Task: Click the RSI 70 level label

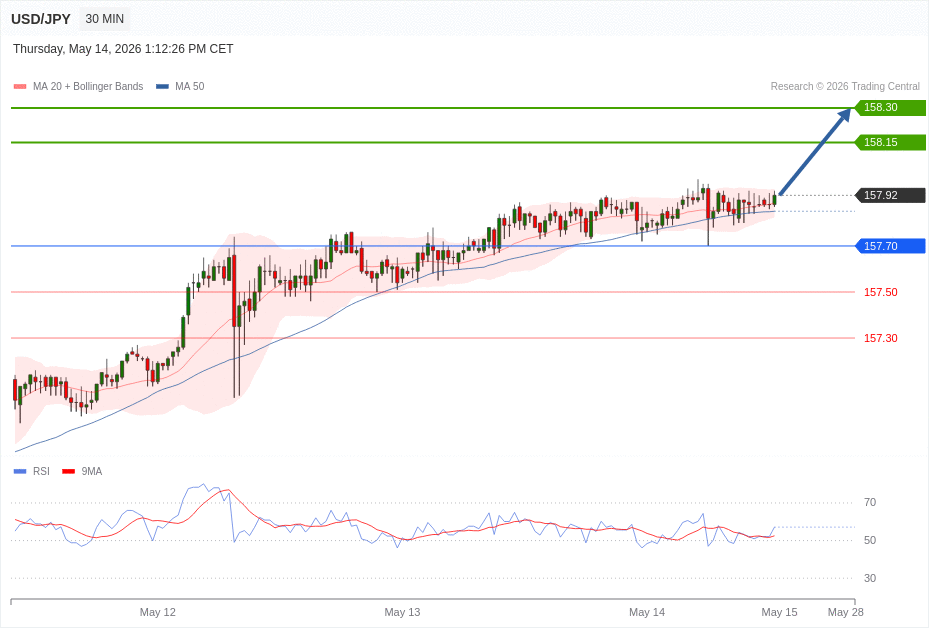Action: 870,502
